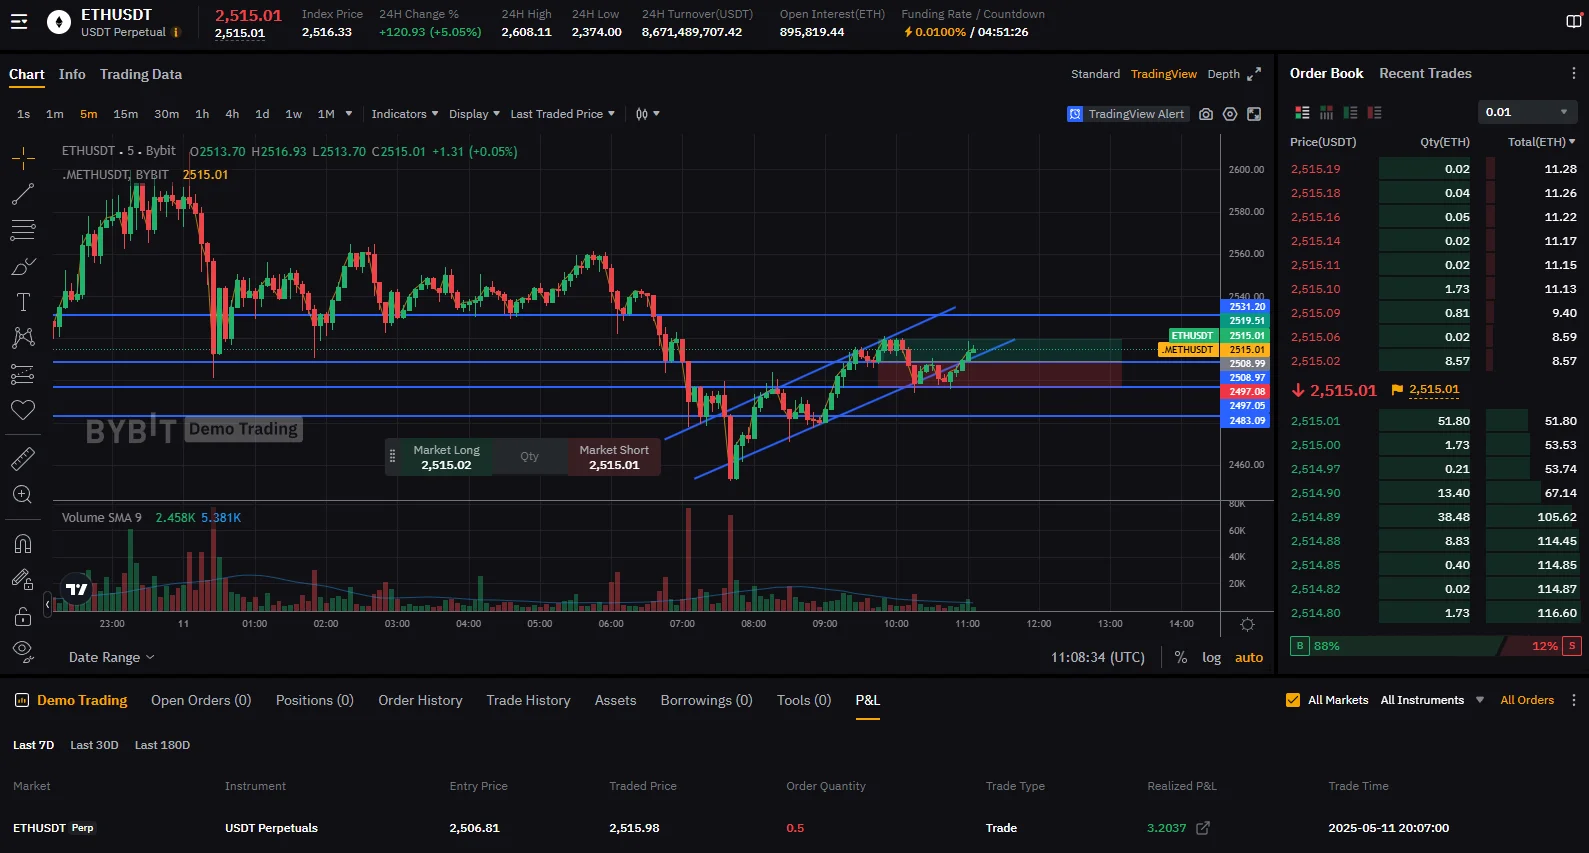1589x853 pixels.
Task: Toggle the All Markets checkbox
Action: pos(1293,700)
